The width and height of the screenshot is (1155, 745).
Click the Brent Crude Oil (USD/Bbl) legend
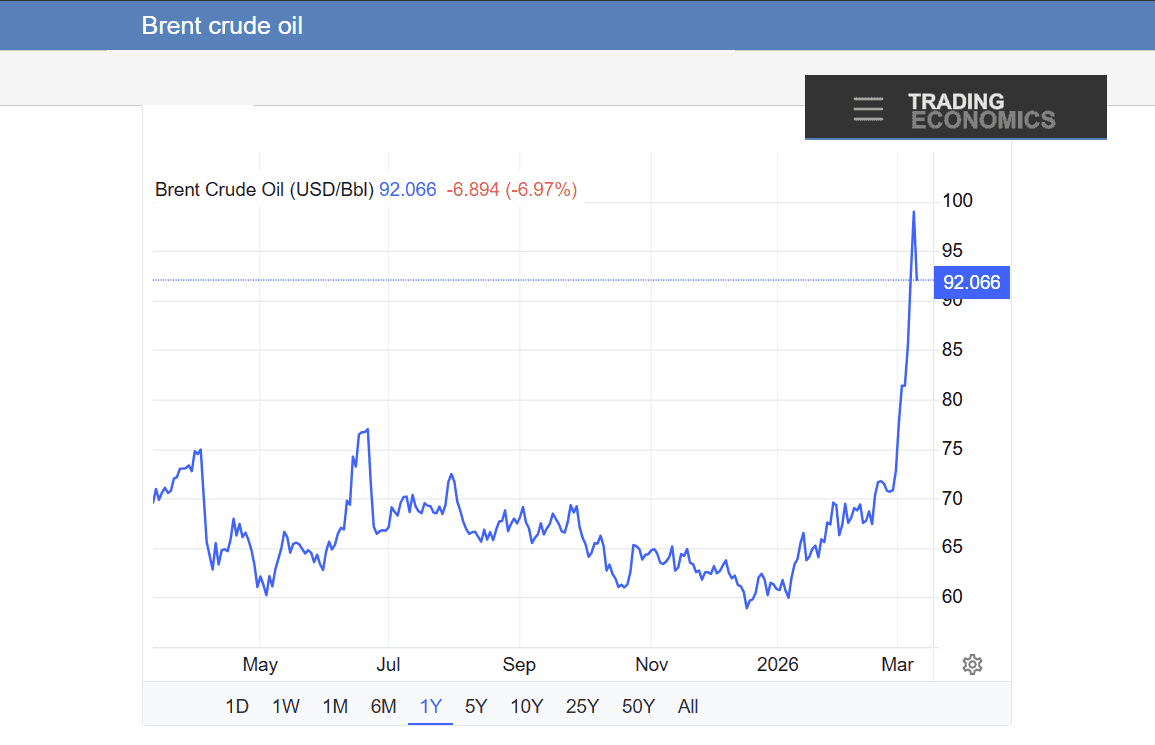click(x=264, y=189)
